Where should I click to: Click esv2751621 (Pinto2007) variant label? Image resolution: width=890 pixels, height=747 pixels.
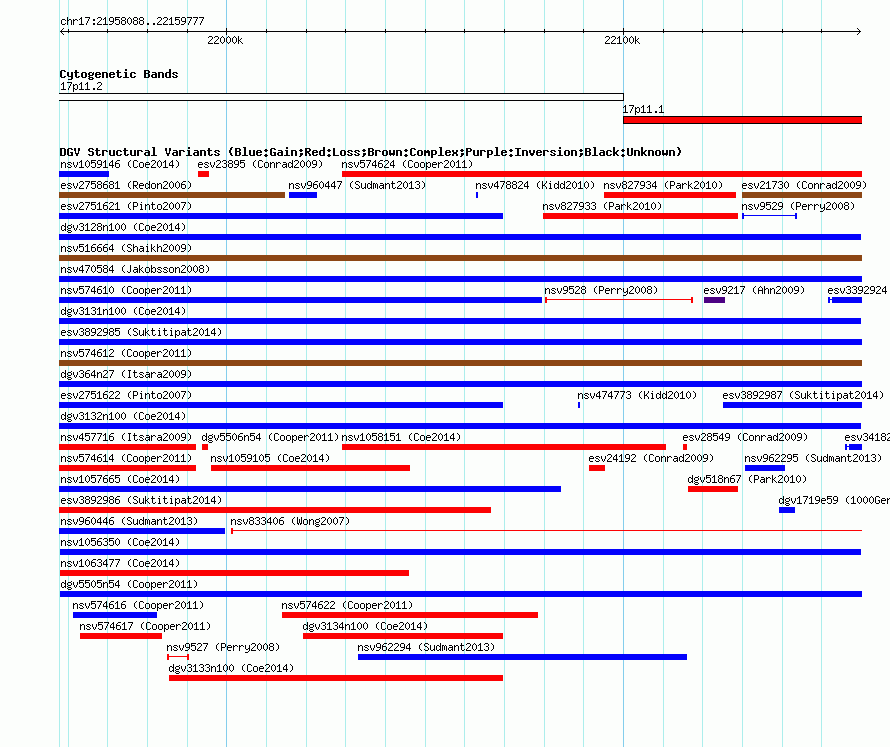(x=126, y=207)
